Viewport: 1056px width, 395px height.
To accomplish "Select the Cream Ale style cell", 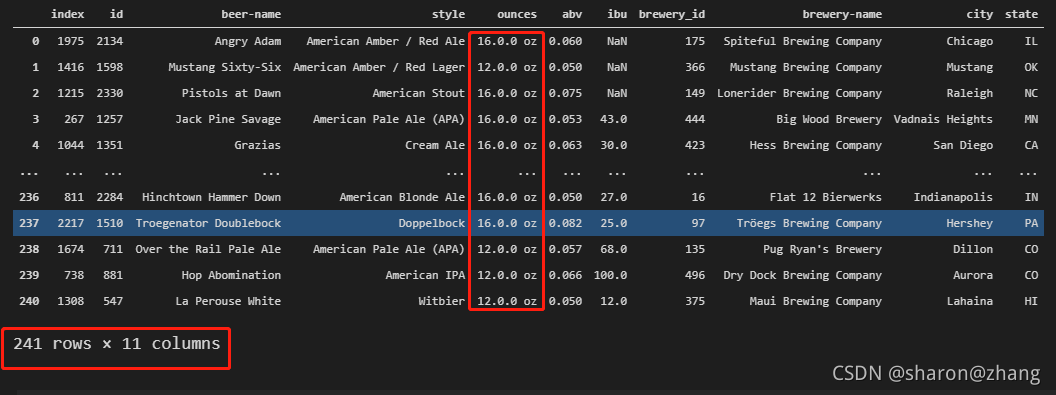I will tap(435, 145).
